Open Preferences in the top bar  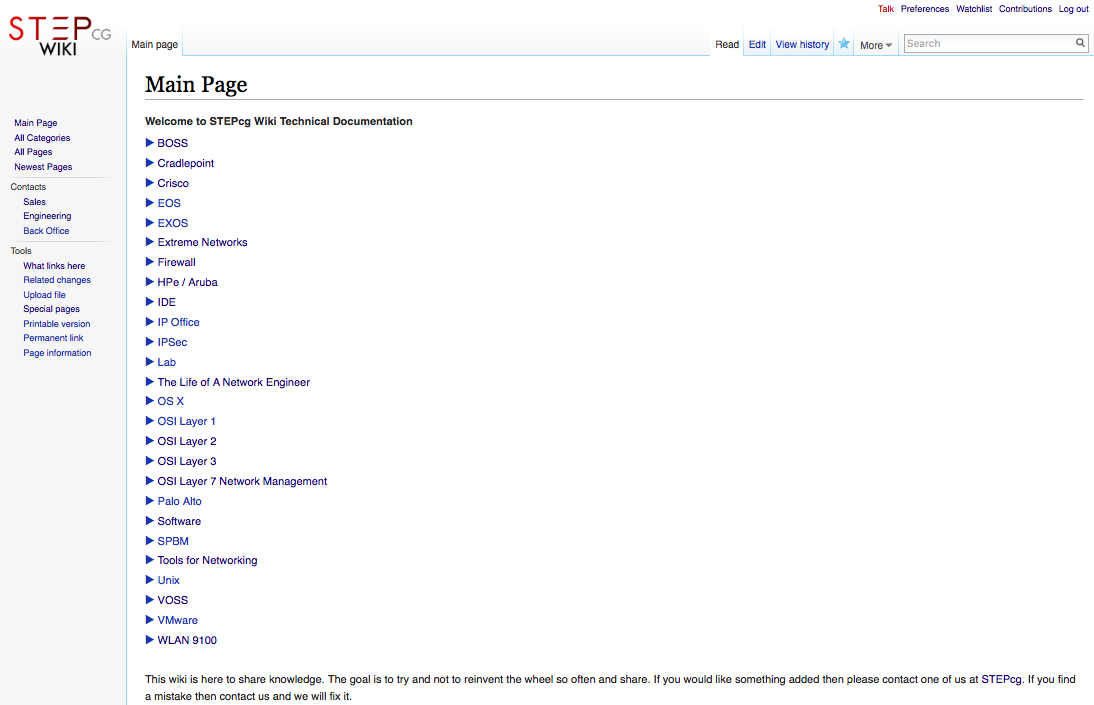(x=924, y=9)
